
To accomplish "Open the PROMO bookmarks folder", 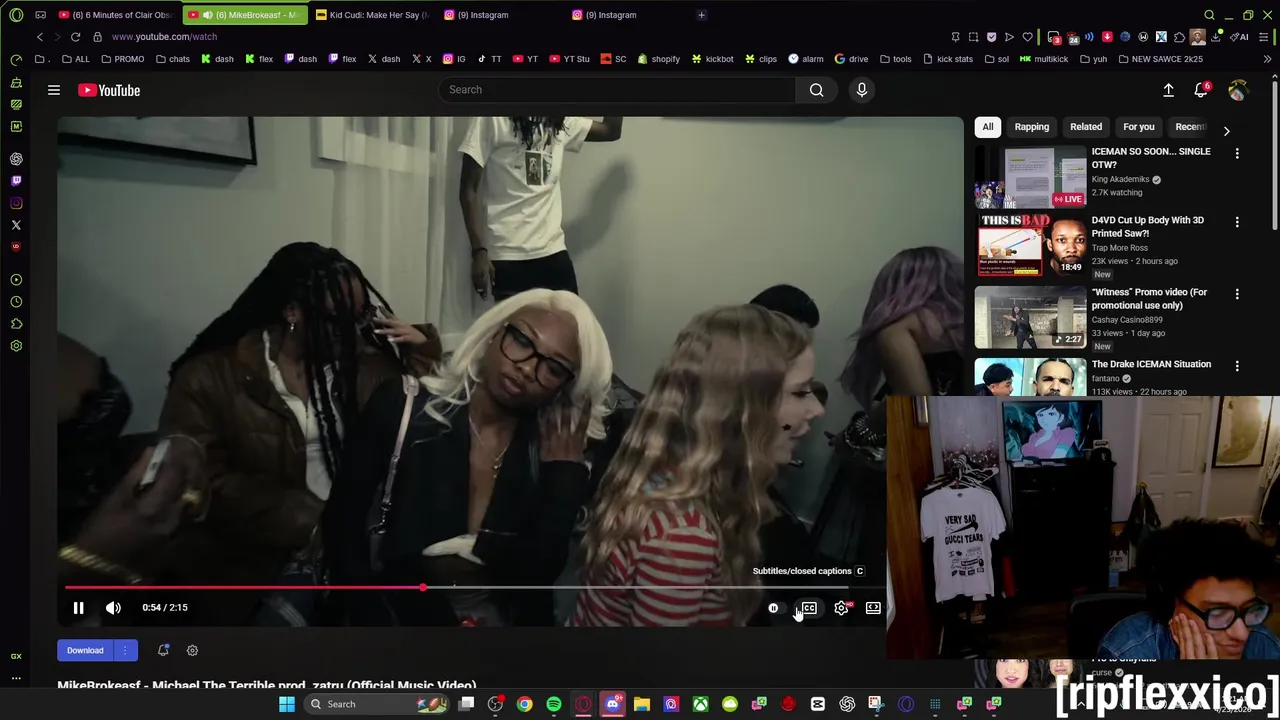I will click(122, 59).
